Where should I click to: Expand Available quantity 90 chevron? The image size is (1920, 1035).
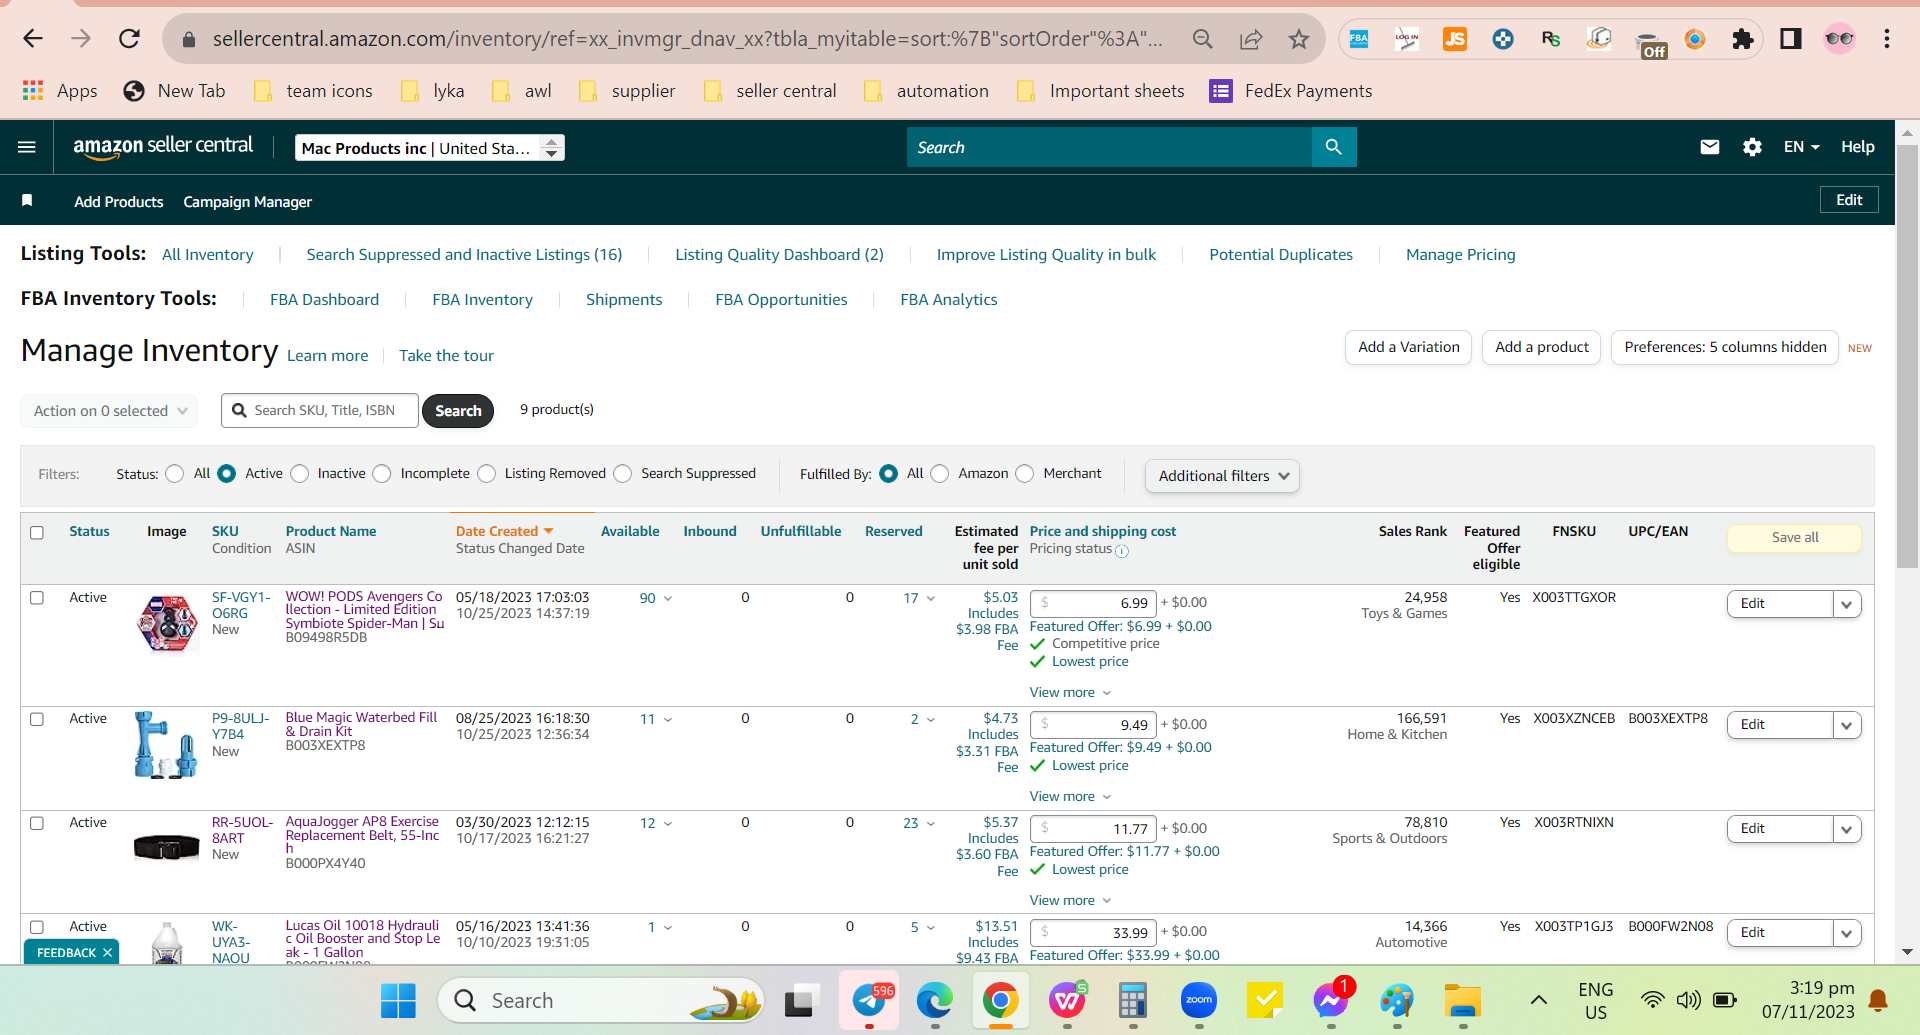pyautogui.click(x=668, y=598)
